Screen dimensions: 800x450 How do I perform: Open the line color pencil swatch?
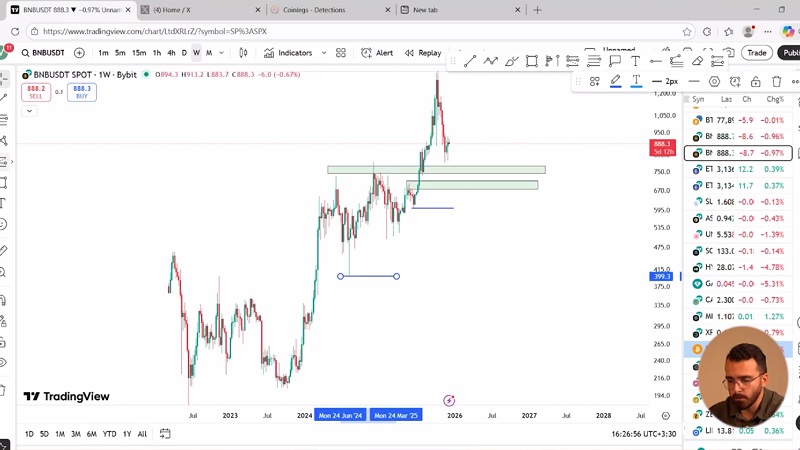615,81
